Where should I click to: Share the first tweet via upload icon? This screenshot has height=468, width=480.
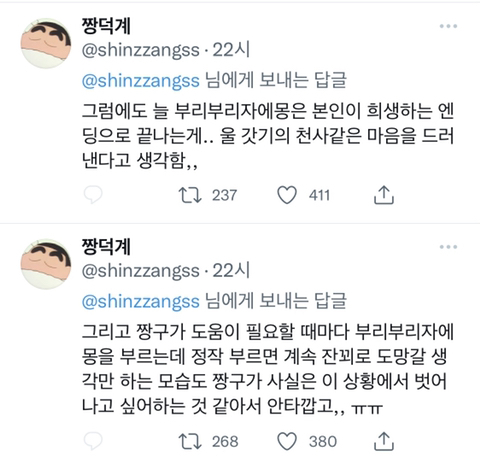[x=384, y=195]
